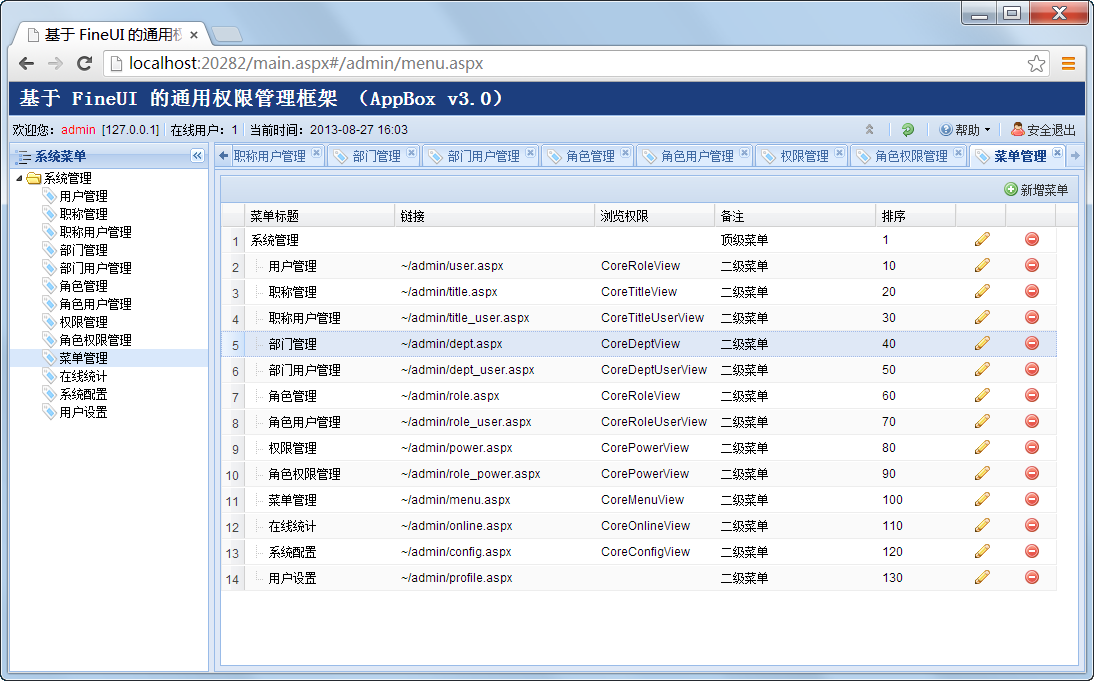Click the green refresh icon in header bar

[908, 129]
